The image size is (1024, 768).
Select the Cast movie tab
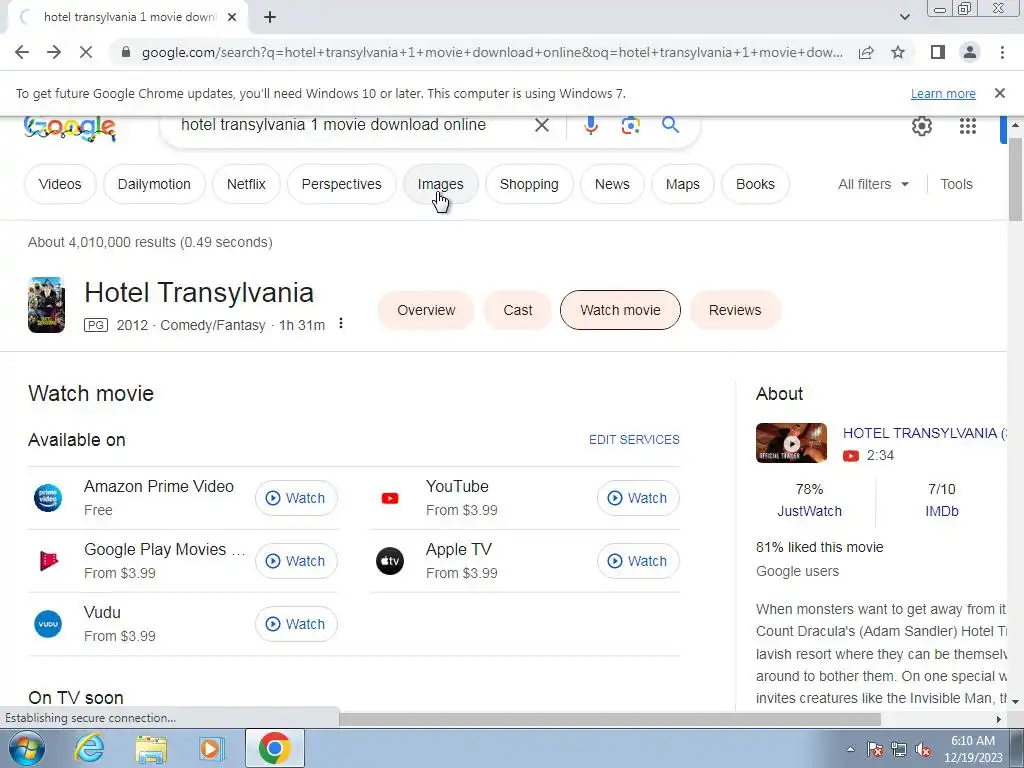tap(518, 310)
